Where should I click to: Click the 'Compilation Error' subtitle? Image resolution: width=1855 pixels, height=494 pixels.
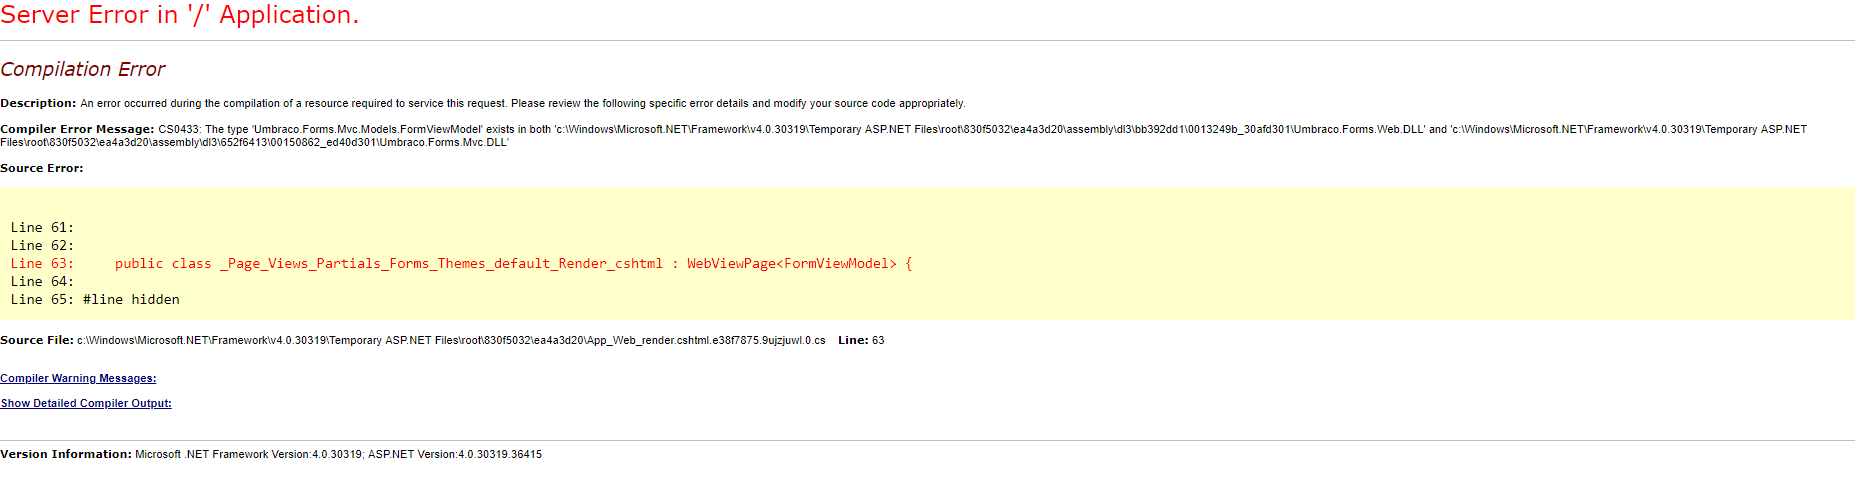point(83,69)
